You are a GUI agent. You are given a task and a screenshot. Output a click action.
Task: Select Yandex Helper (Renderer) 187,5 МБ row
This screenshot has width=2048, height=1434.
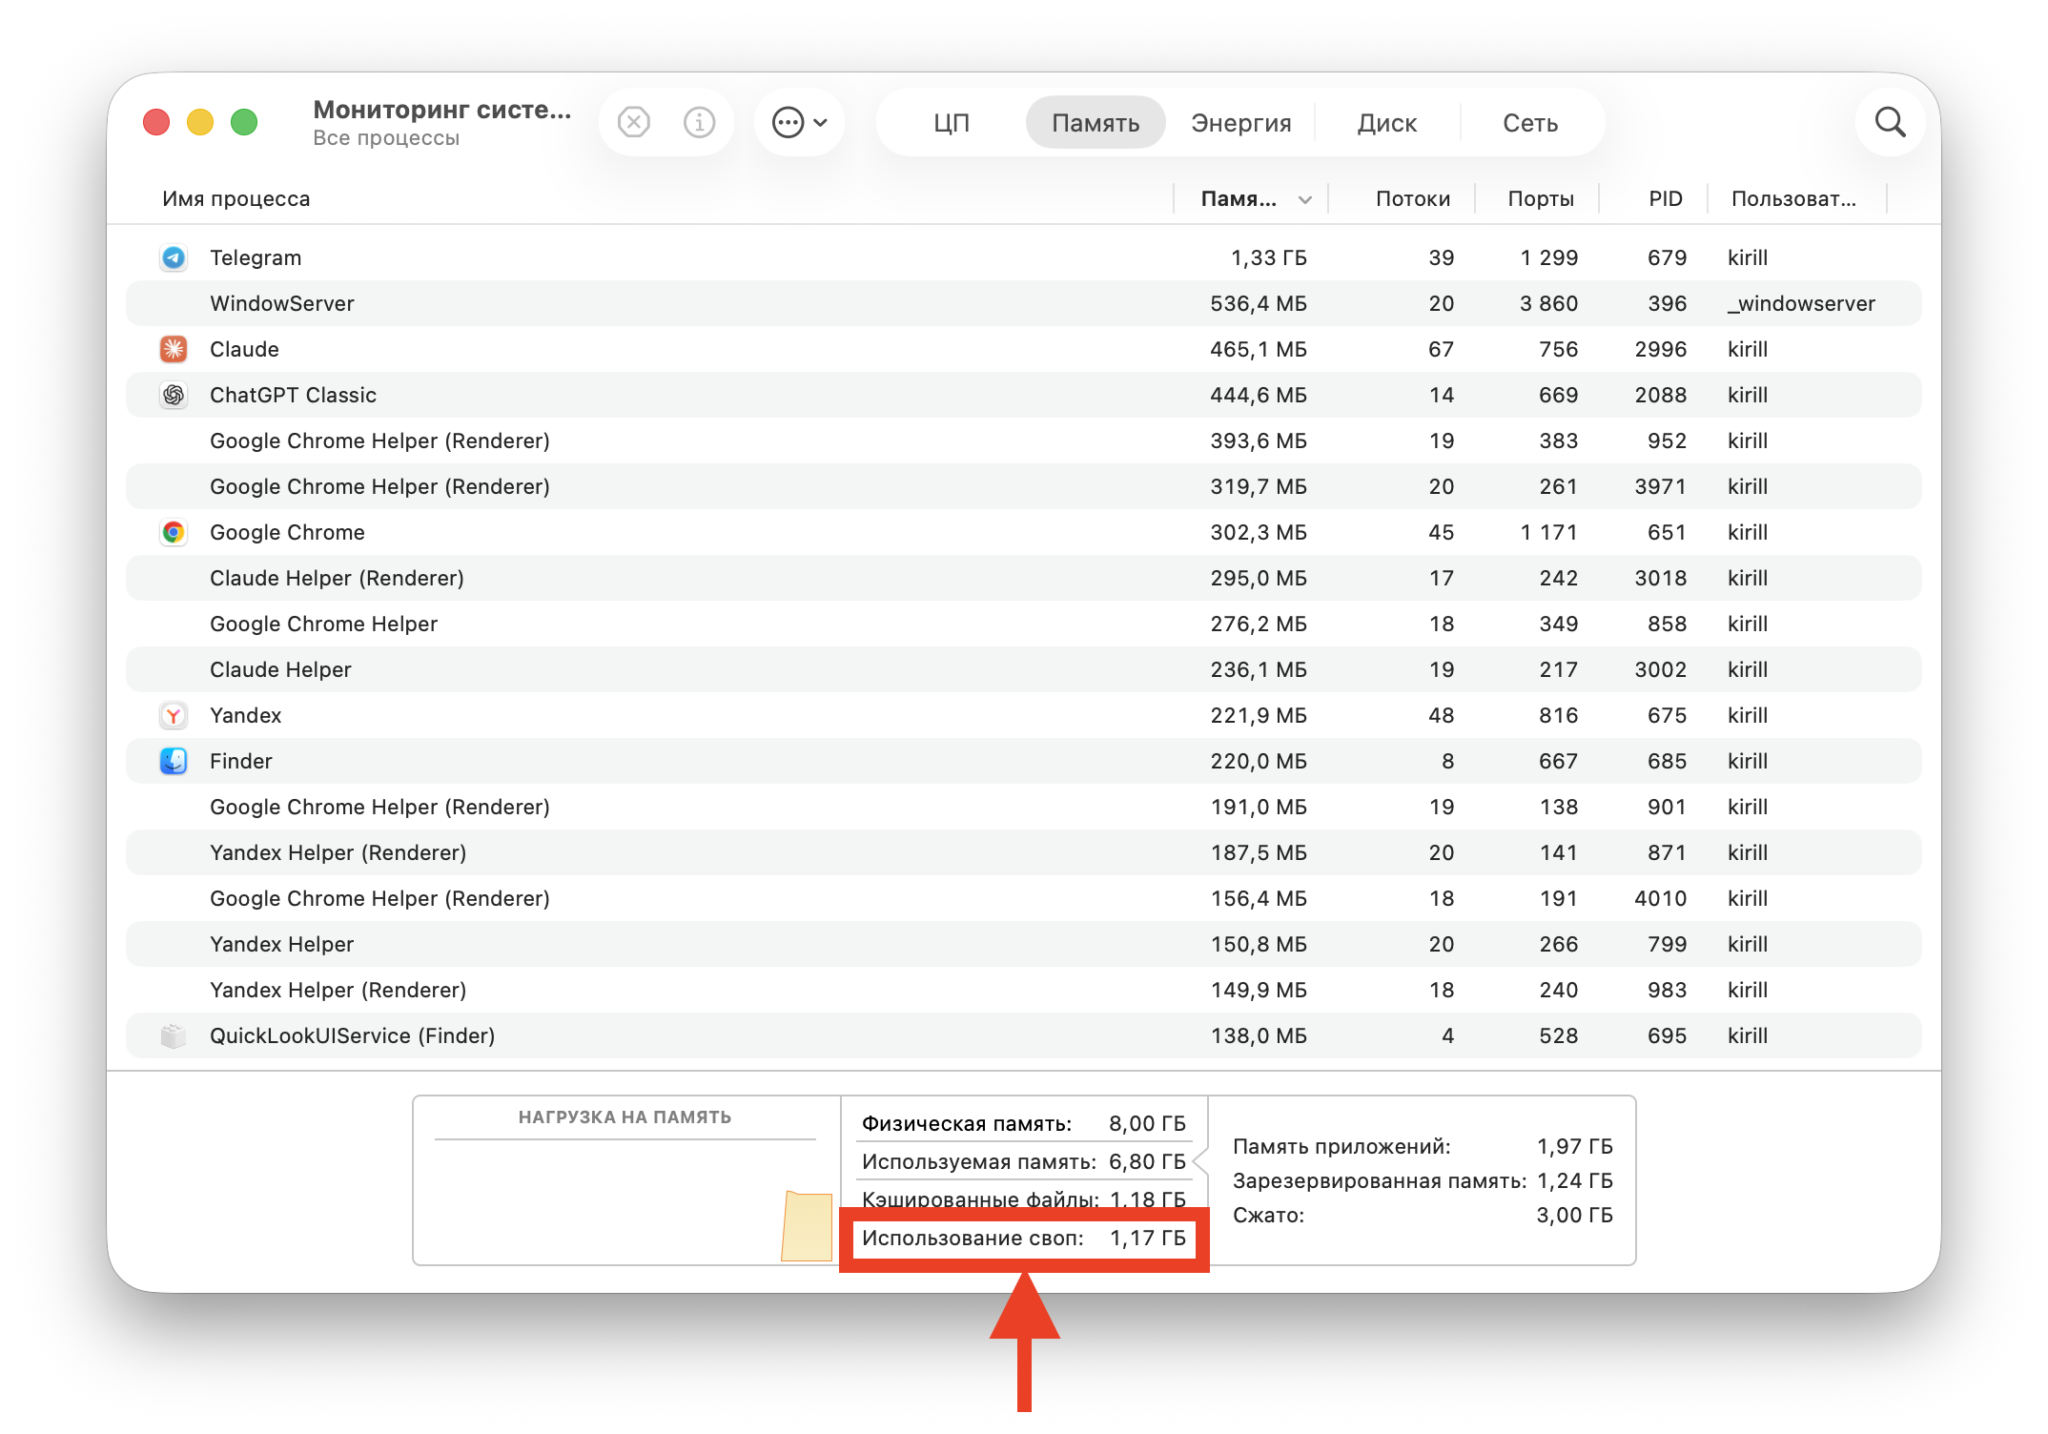1023,853
